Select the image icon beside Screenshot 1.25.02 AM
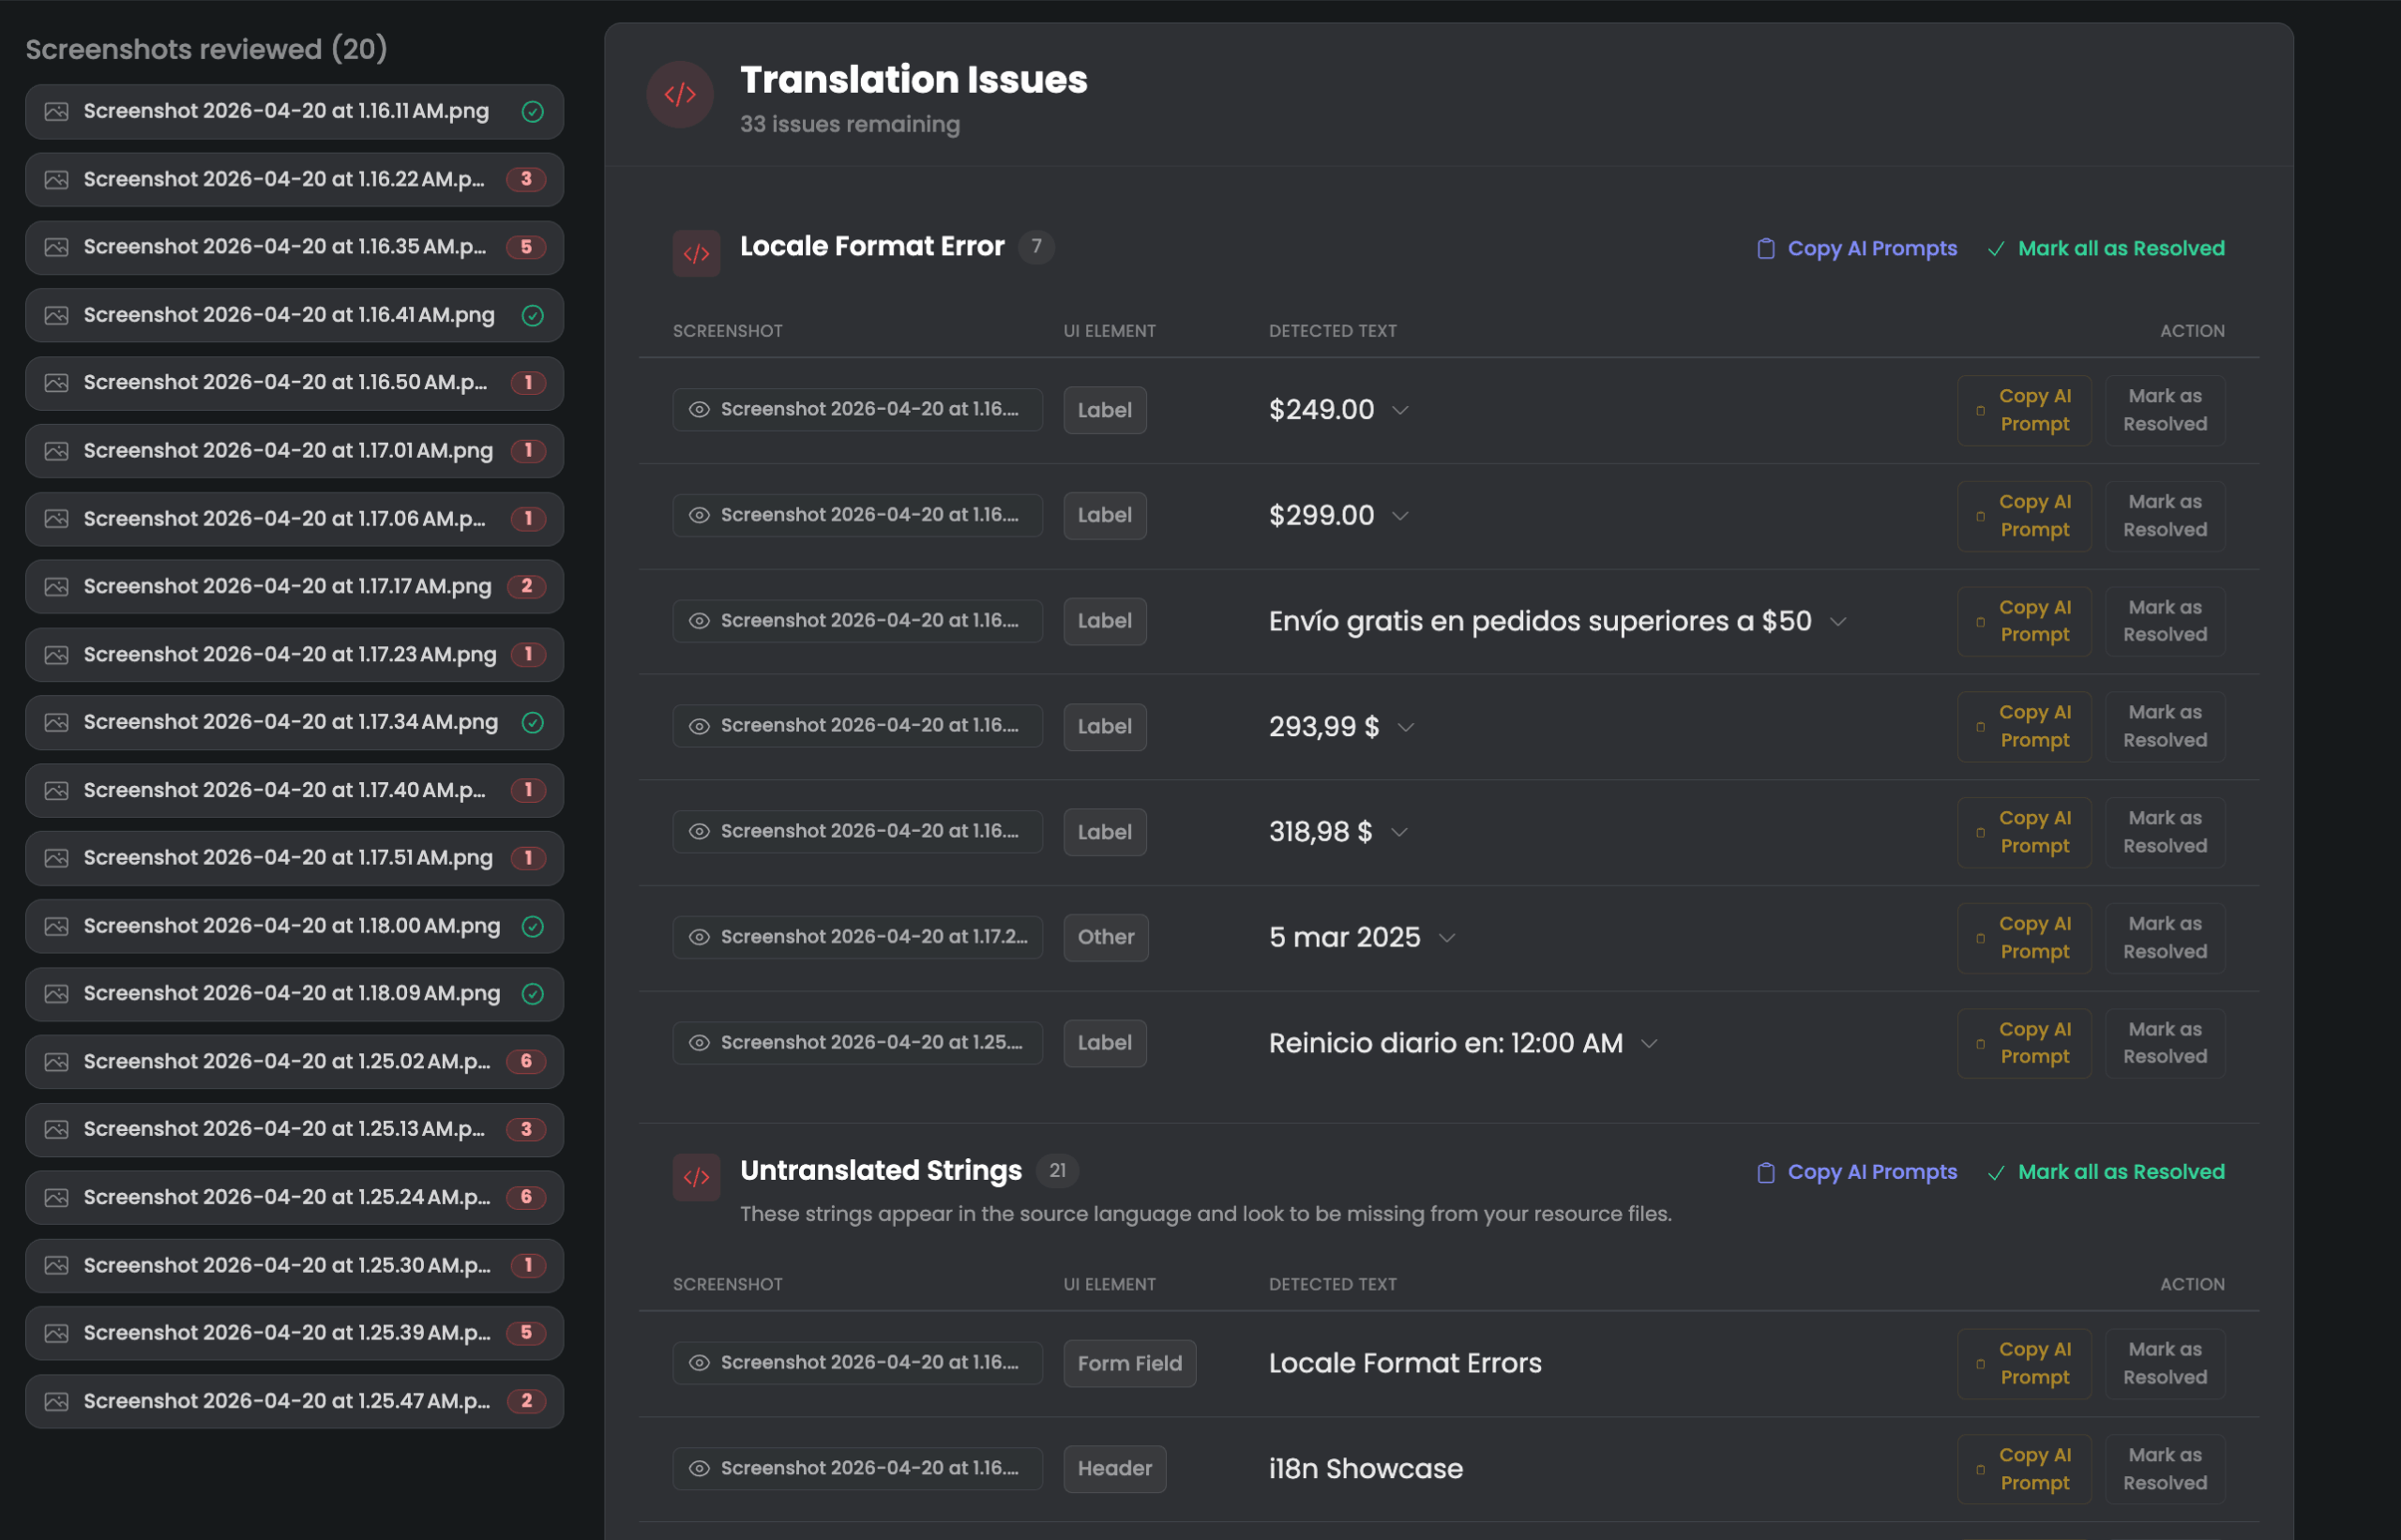 57,1061
